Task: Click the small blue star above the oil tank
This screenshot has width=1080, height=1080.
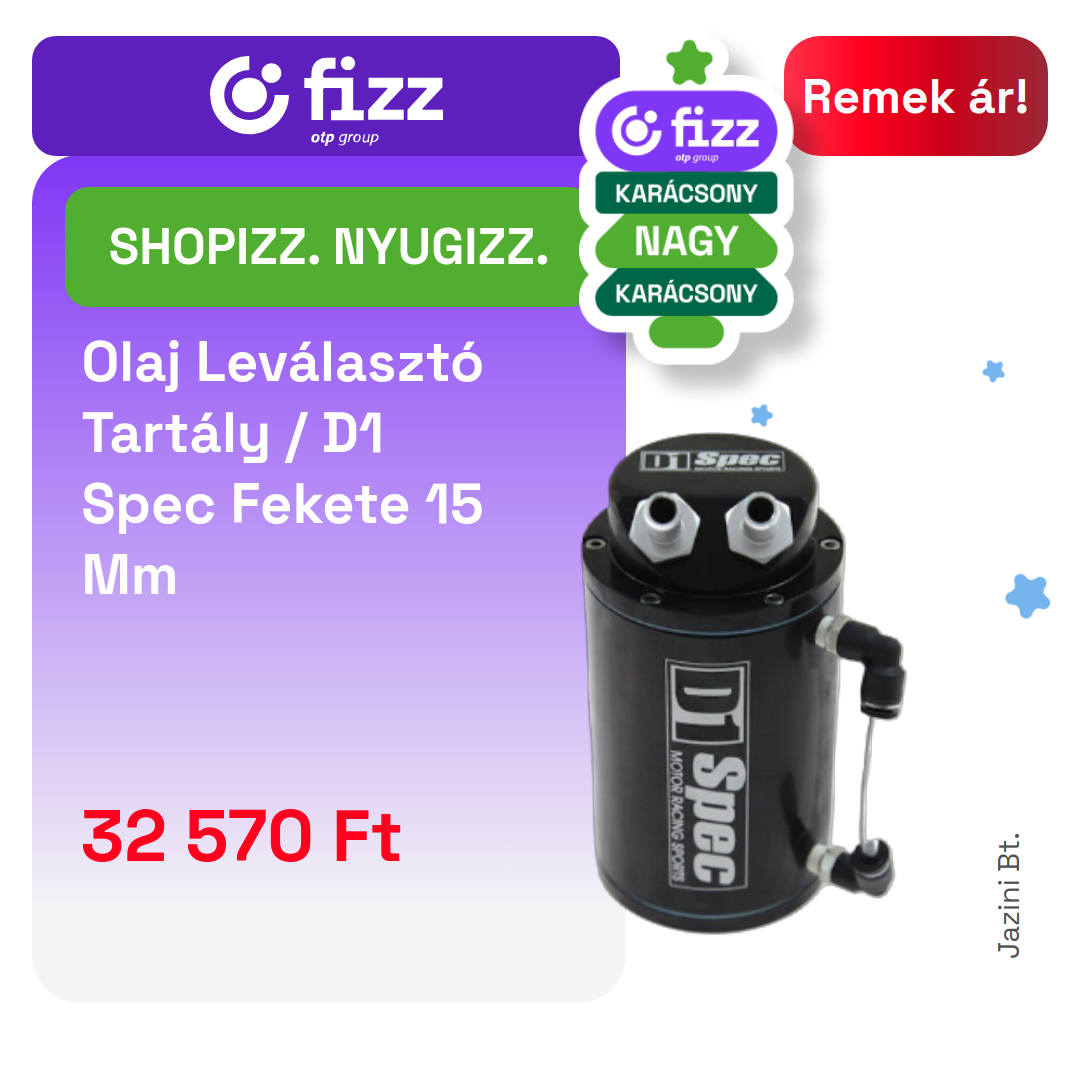Action: [762, 415]
